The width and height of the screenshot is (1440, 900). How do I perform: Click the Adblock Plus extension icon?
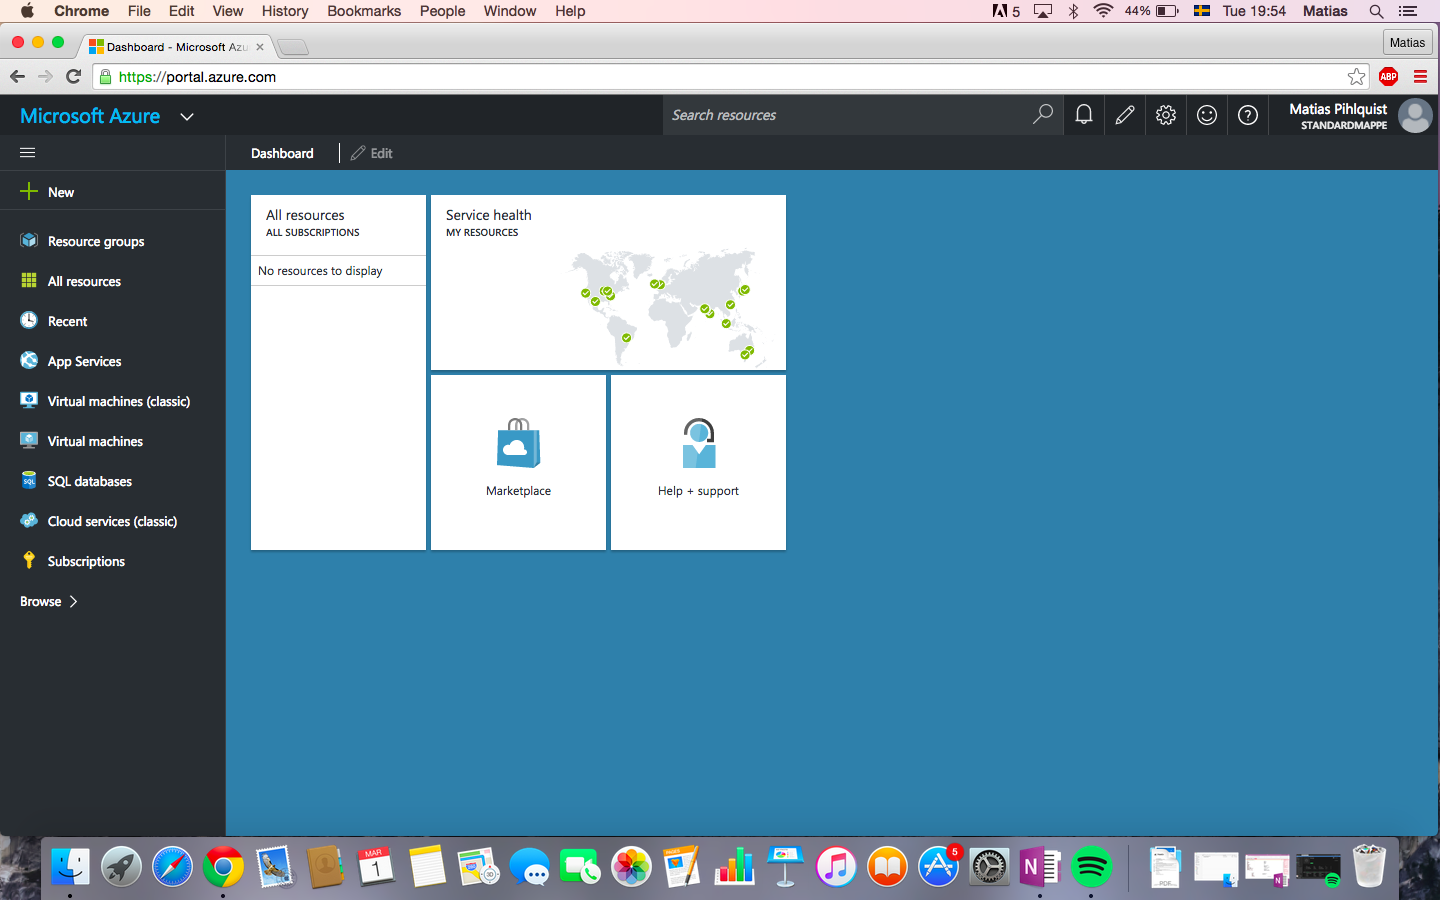(1388, 76)
